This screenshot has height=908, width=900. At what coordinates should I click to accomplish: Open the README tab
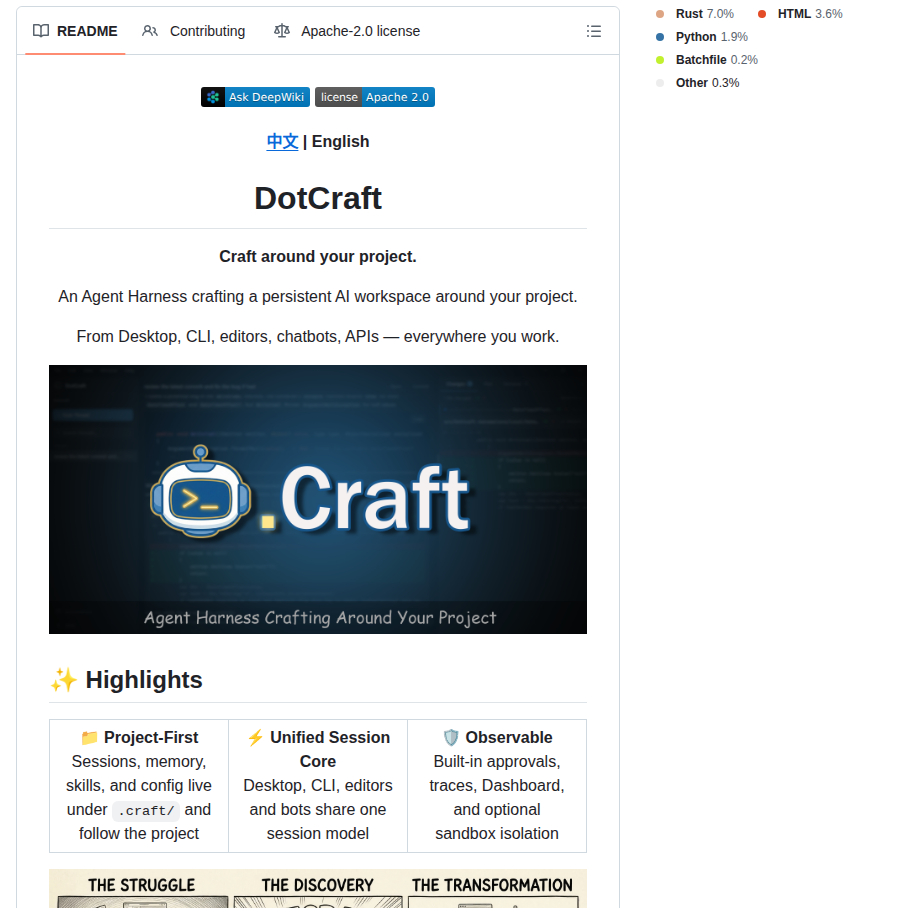75,31
